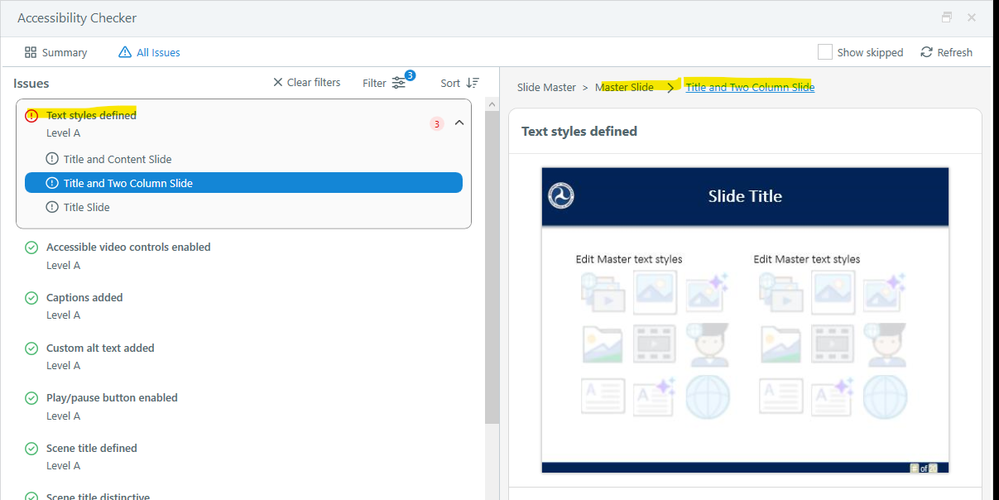Click the Summary grid icon

30,52
